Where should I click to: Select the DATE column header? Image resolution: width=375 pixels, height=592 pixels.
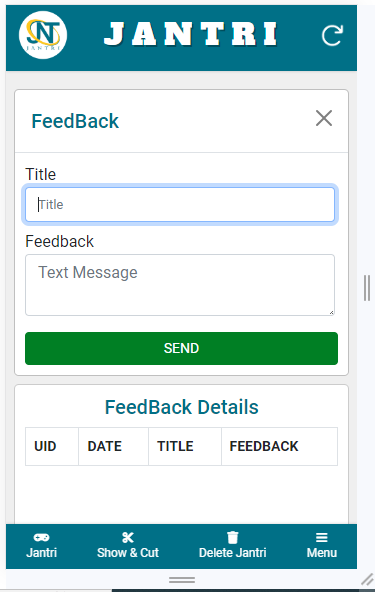pos(105,446)
